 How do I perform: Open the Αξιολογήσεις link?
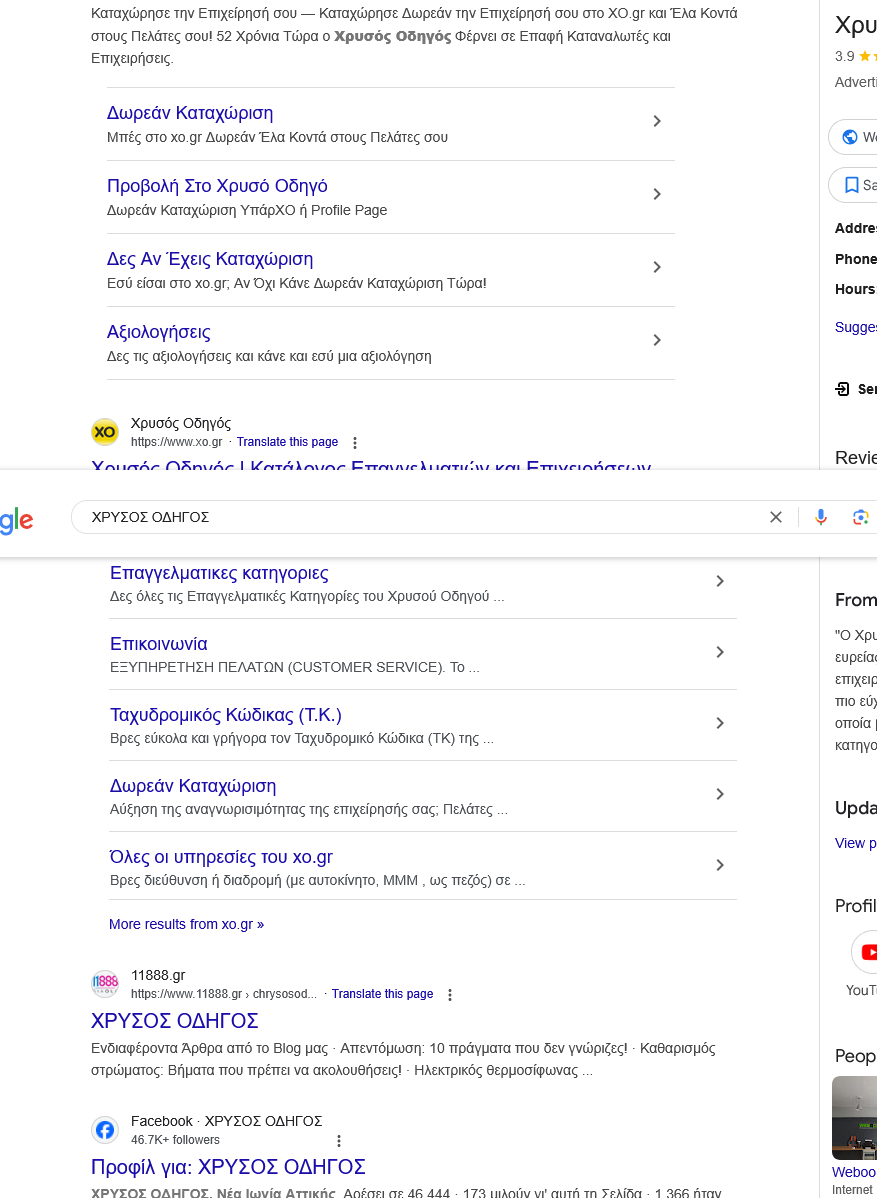(x=158, y=332)
